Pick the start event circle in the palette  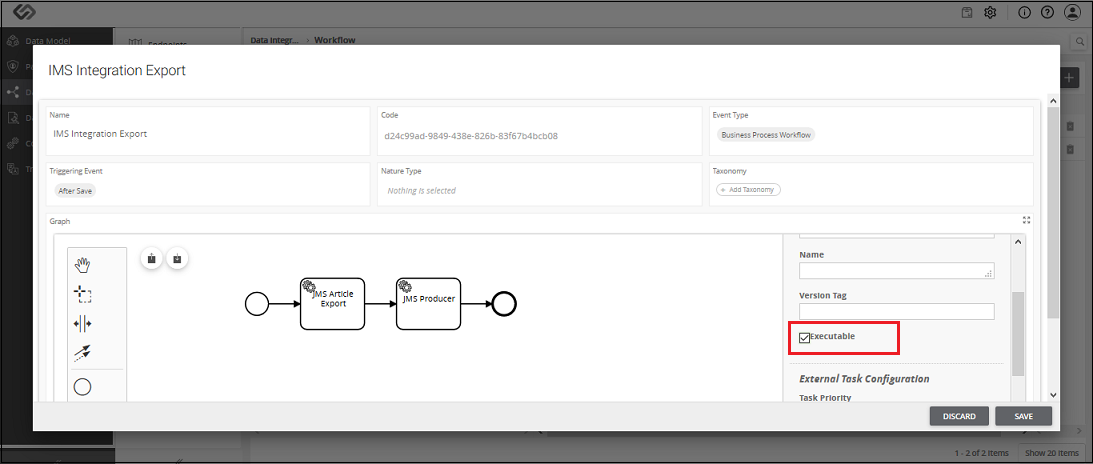(x=83, y=387)
